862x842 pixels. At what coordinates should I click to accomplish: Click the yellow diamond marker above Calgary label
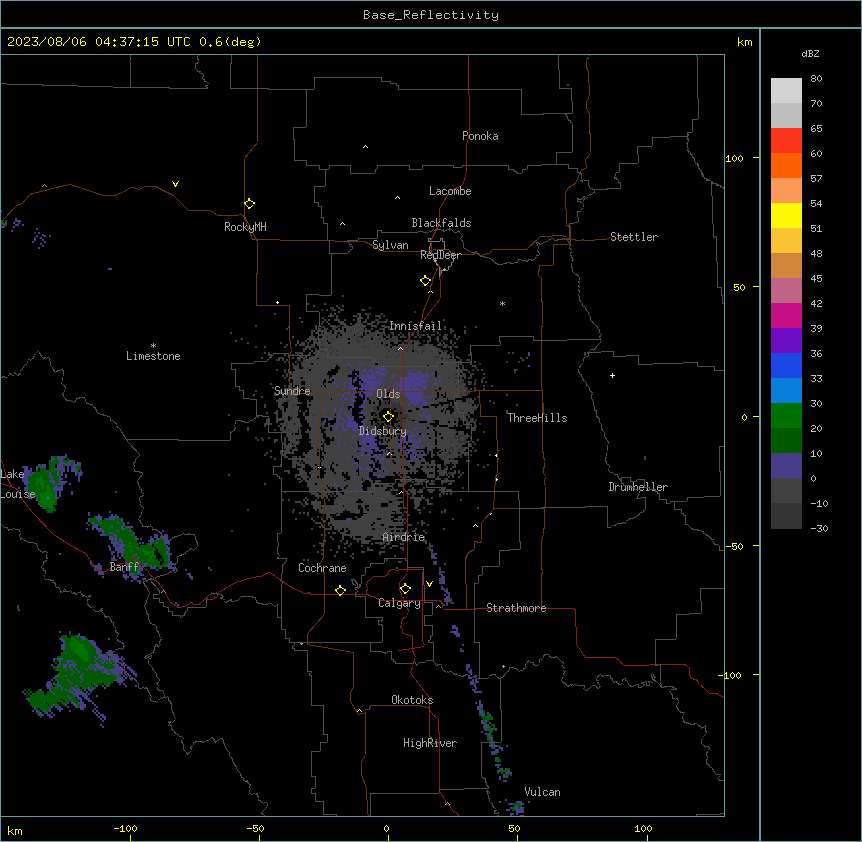click(x=405, y=589)
